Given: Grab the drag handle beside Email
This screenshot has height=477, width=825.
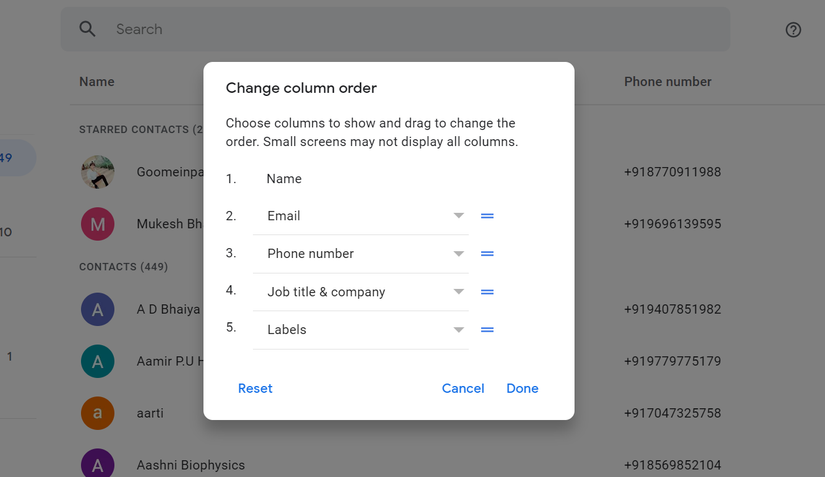Looking at the screenshot, I should tap(487, 216).
